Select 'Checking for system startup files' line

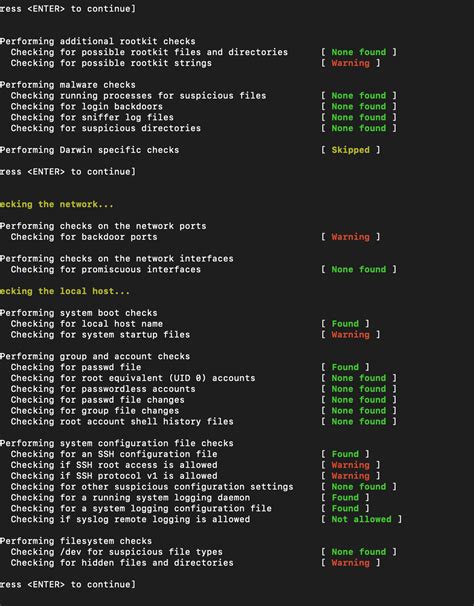[x=100, y=335]
